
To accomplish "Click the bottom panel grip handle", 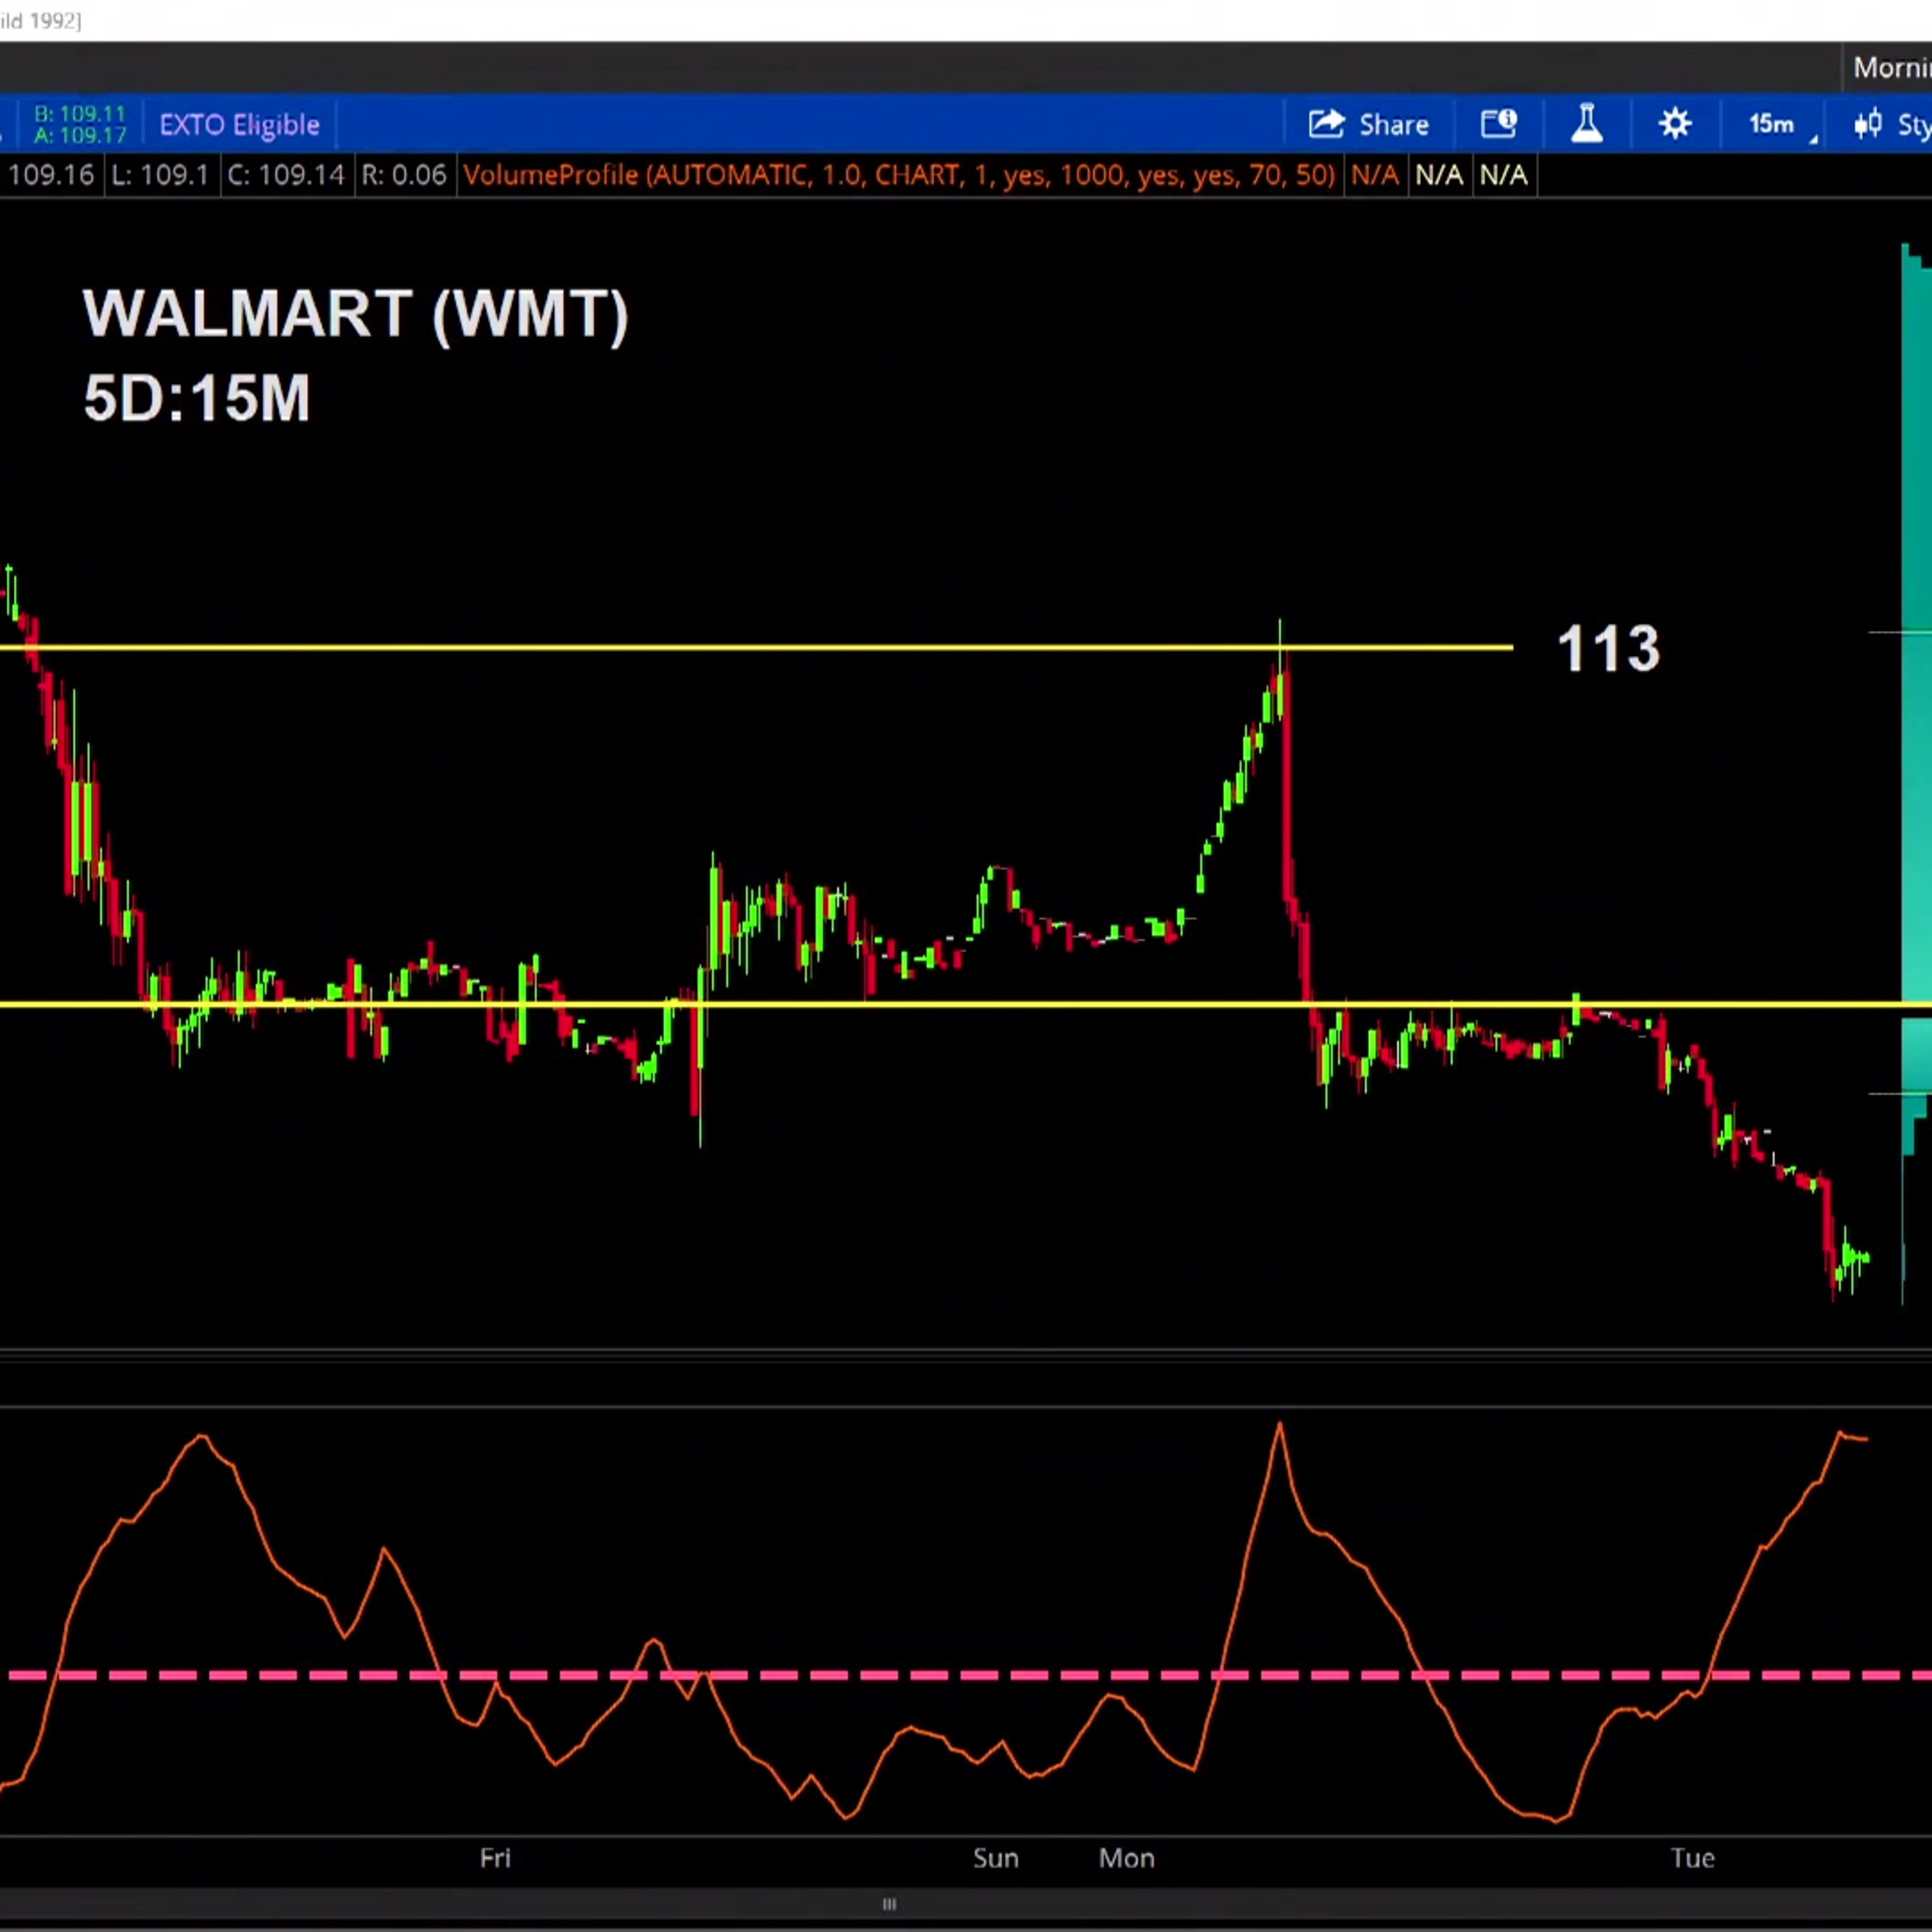I will [889, 1904].
